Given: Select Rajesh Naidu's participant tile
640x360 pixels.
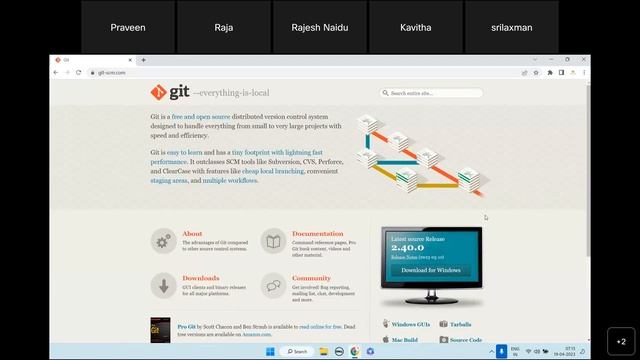Looking at the screenshot, I should pos(320,27).
